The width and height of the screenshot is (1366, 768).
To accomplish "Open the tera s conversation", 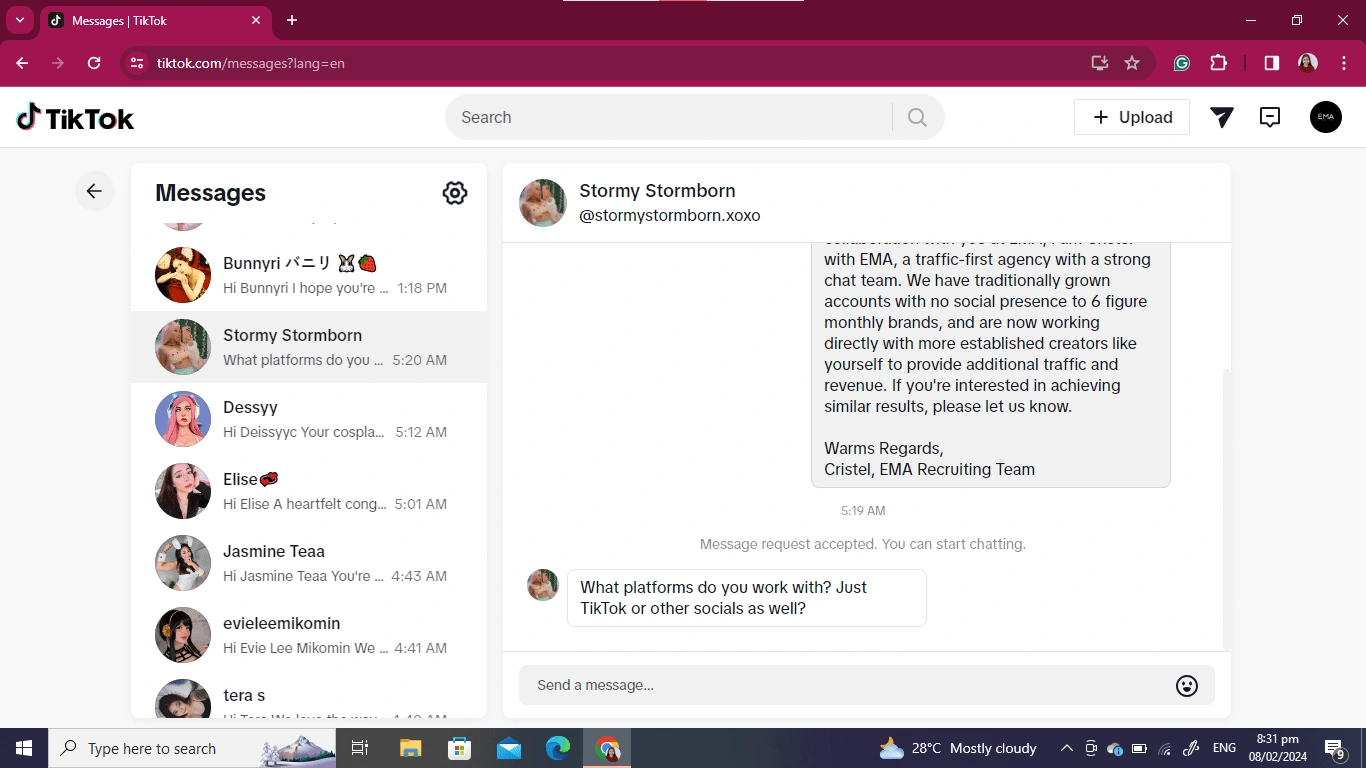I will 309,695.
